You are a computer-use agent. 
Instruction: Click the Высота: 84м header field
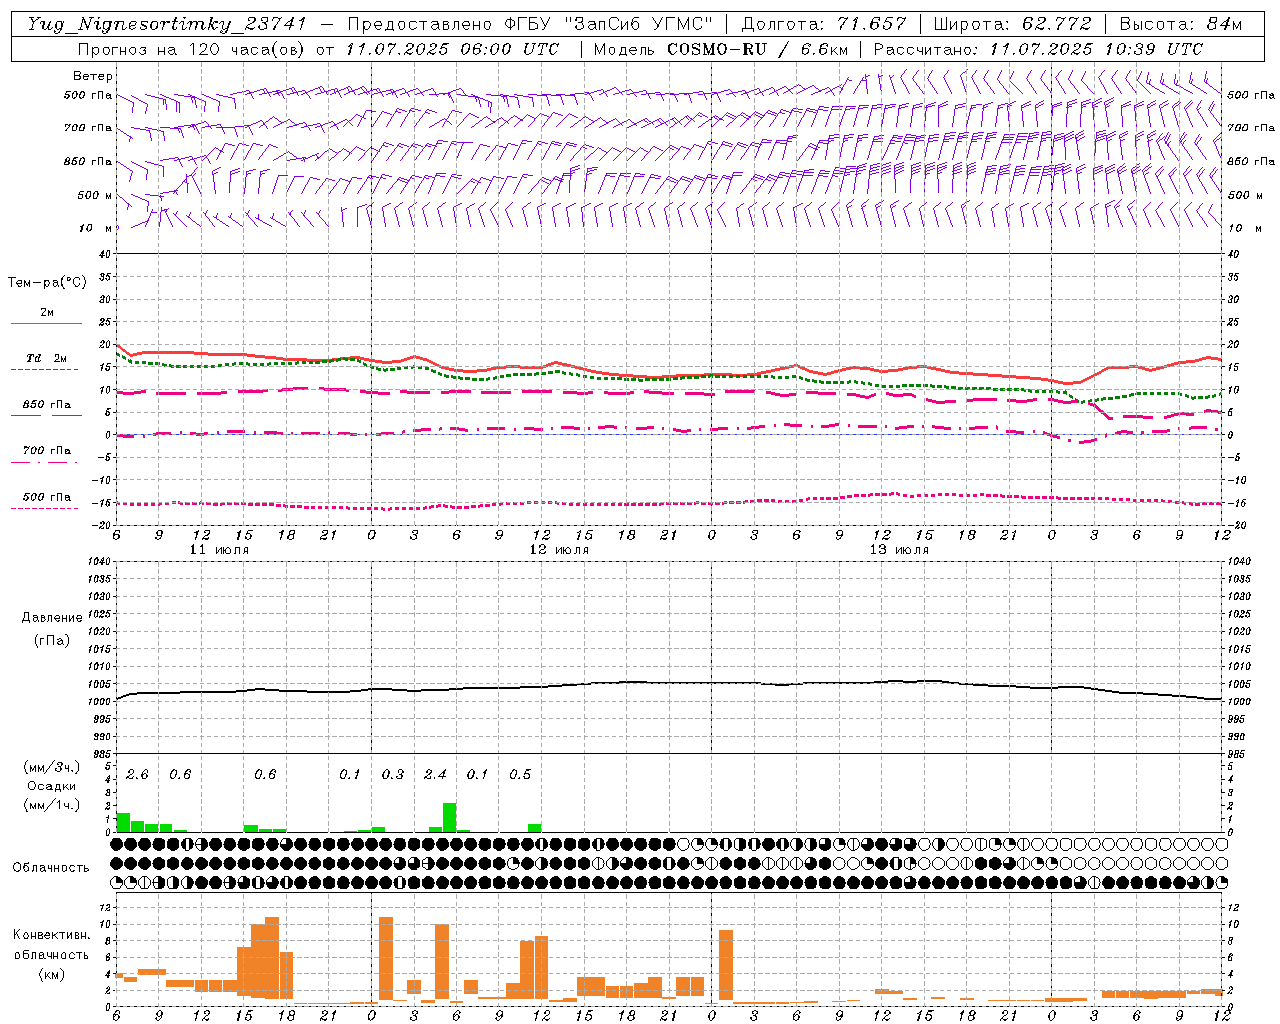(1181, 24)
